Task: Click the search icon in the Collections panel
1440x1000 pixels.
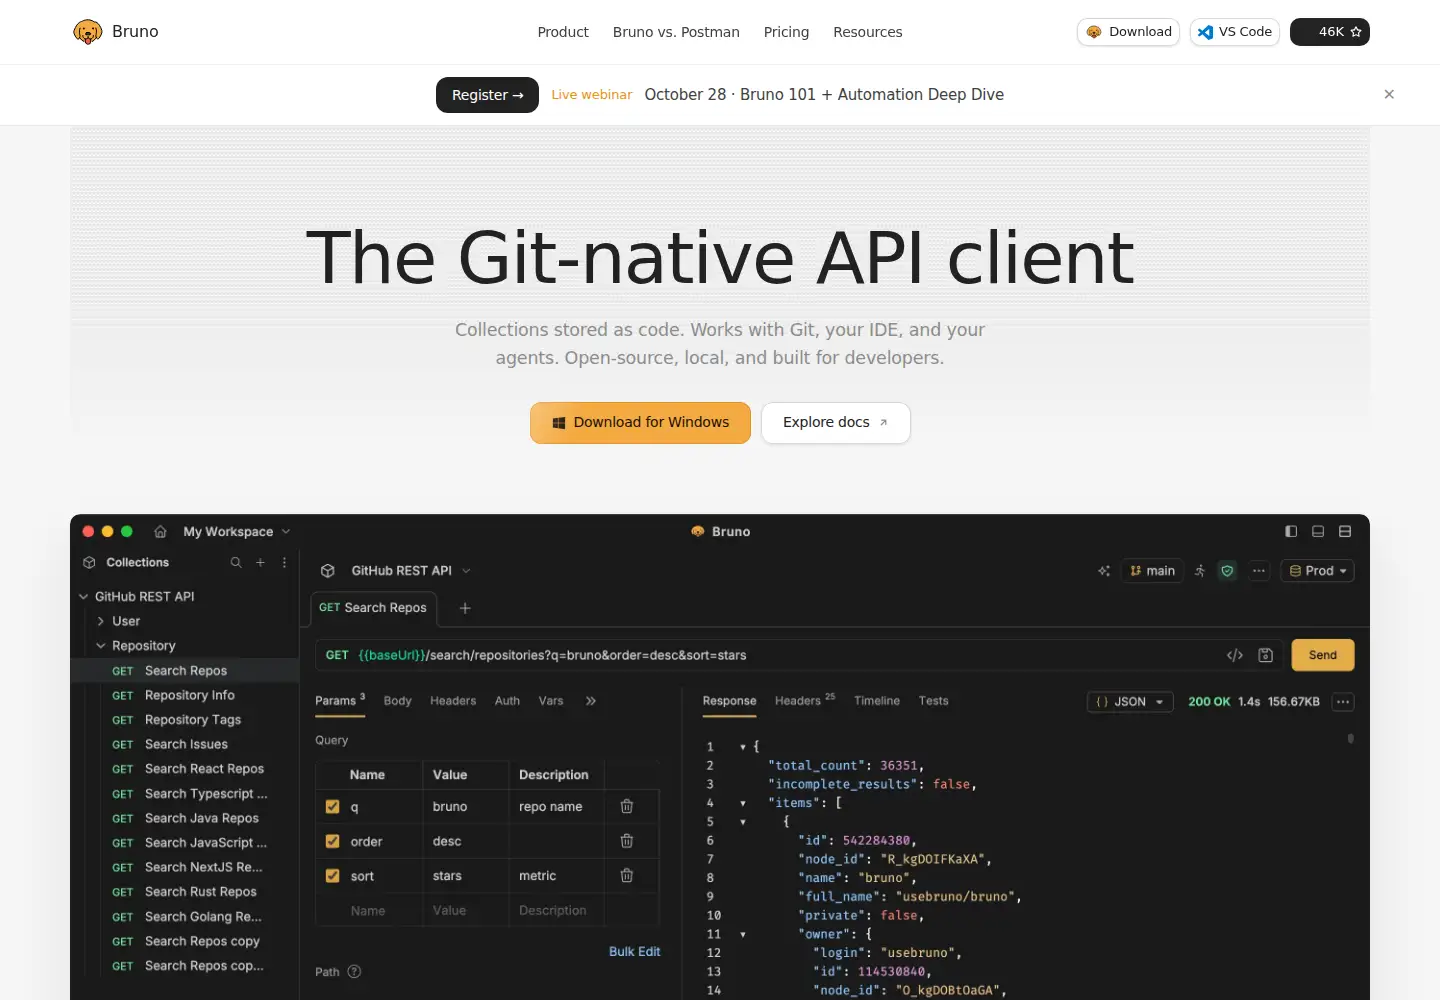Action: 236,563
